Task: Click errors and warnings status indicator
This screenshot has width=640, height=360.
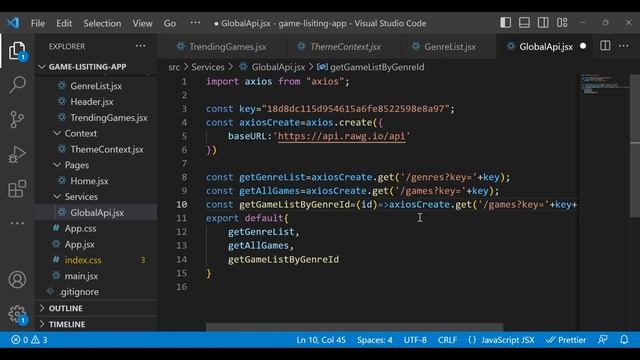Action: [29, 340]
